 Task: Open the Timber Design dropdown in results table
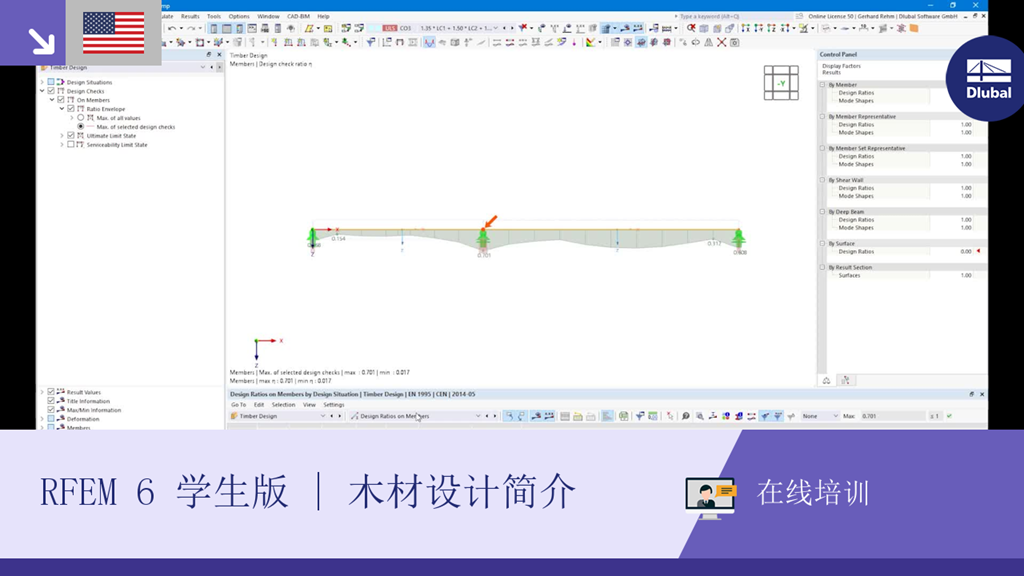pyautogui.click(x=322, y=416)
